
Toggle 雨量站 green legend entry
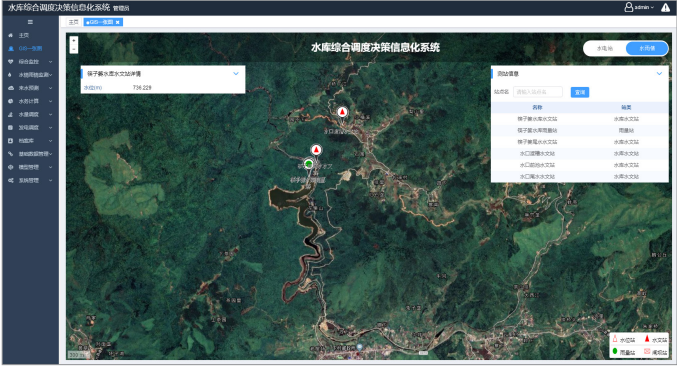pos(623,352)
